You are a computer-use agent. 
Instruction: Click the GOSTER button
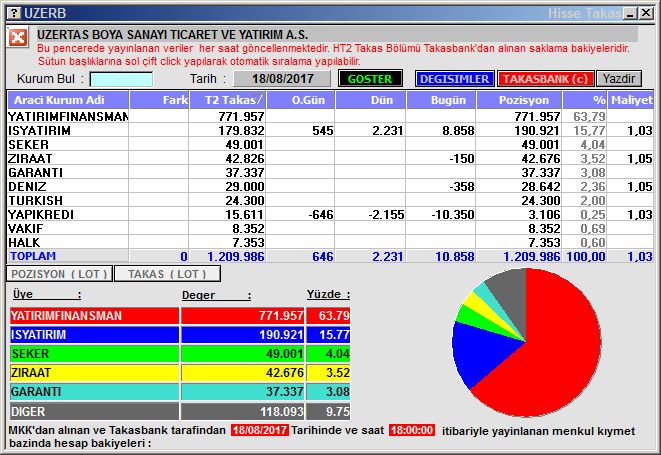point(370,79)
